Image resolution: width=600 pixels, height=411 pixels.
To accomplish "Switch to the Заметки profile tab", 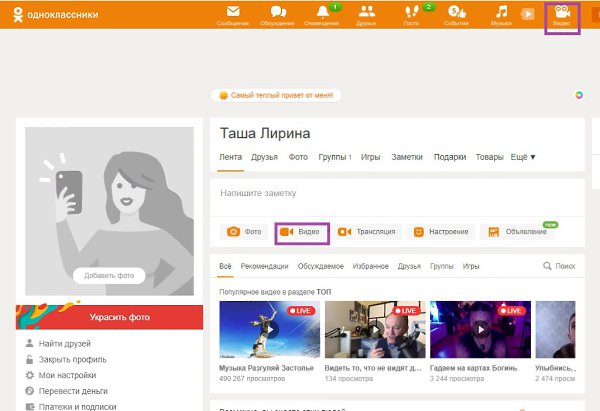I will pyautogui.click(x=407, y=157).
